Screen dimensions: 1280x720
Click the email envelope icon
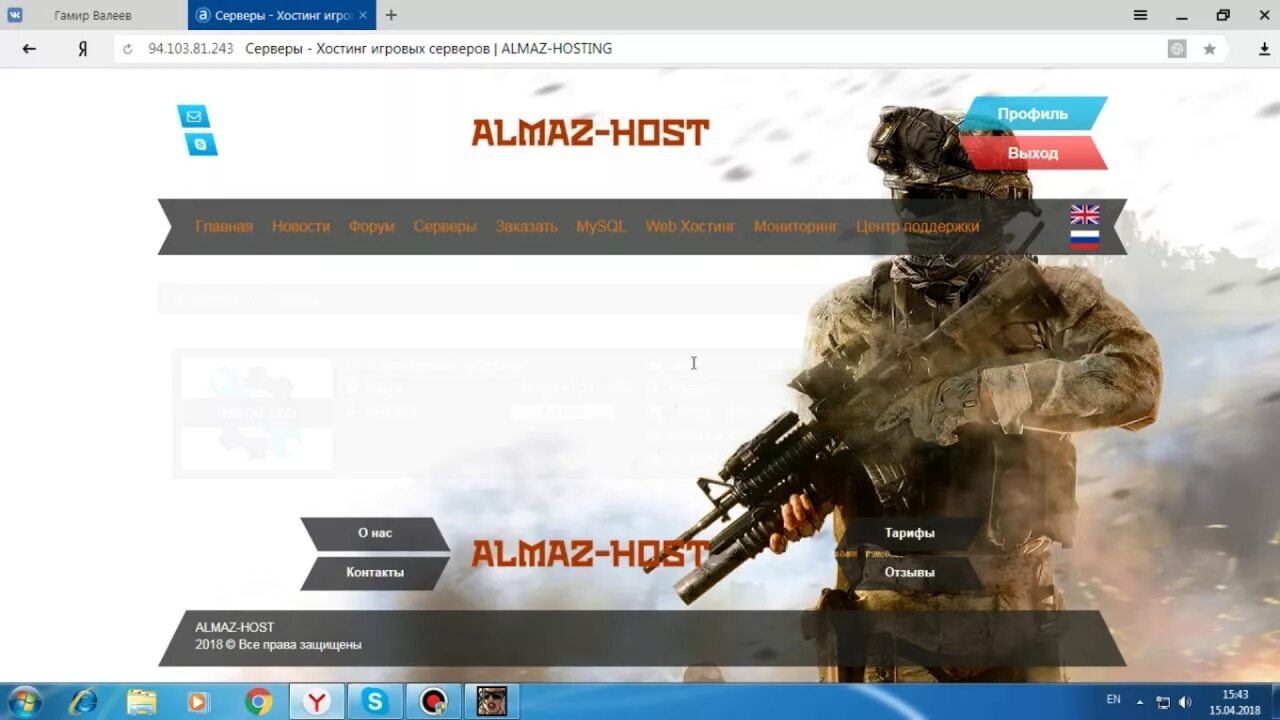click(x=193, y=116)
